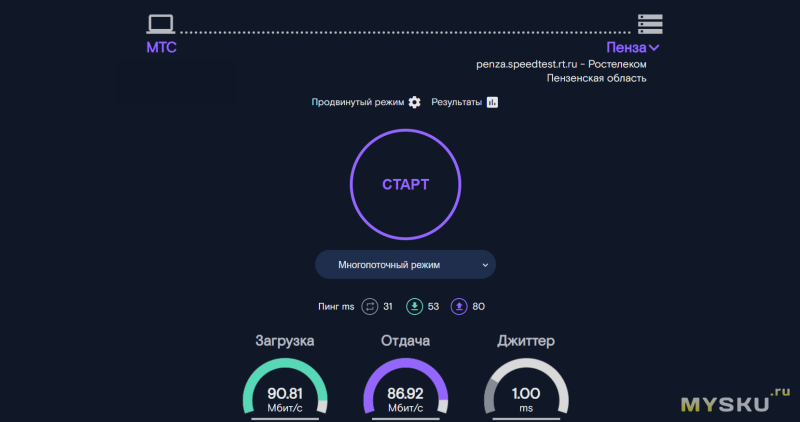Click the 86.92 upload speed value
The width and height of the screenshot is (800, 422).
coord(406,393)
